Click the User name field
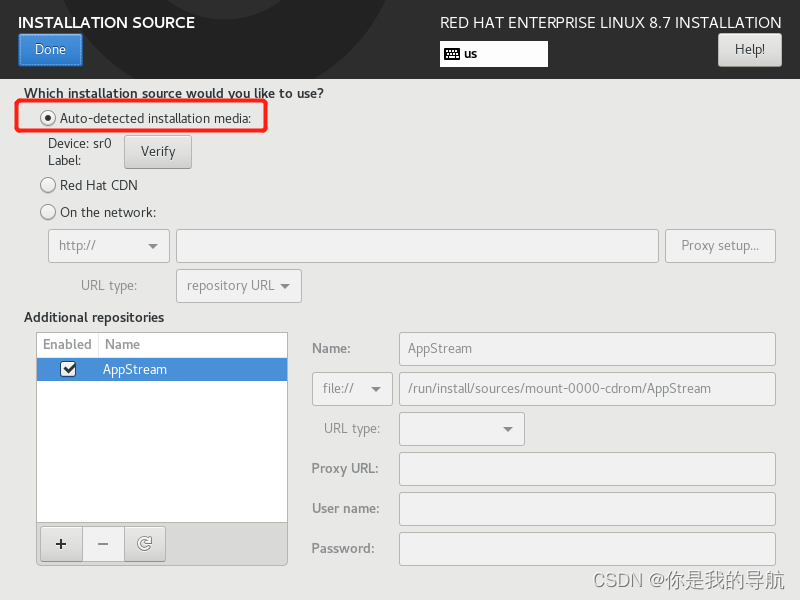The image size is (800, 600). 587,509
